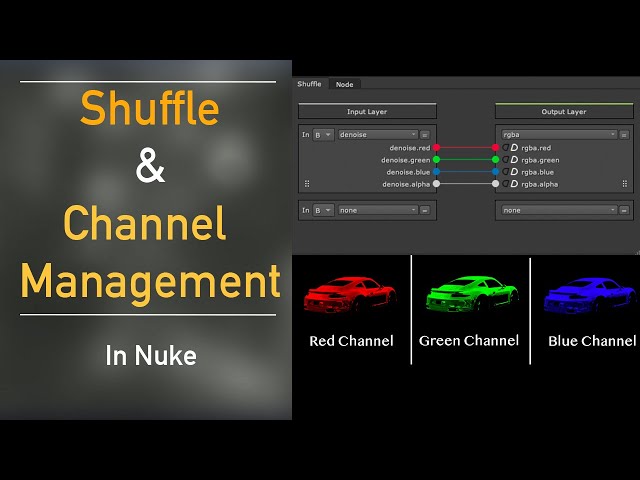Click the Output Layer header button
The width and height of the screenshot is (640, 480).
564,111
